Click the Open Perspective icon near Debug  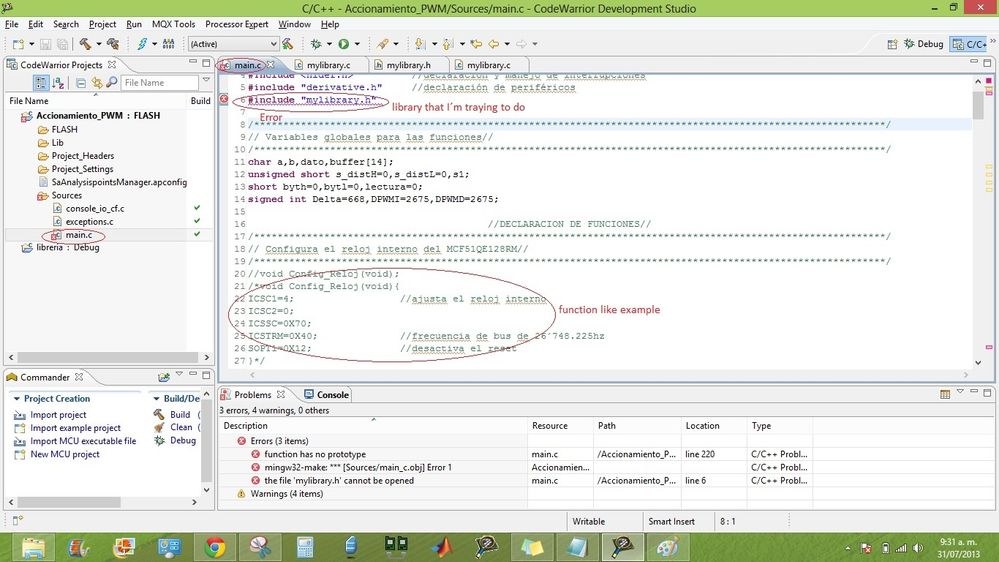(x=892, y=44)
